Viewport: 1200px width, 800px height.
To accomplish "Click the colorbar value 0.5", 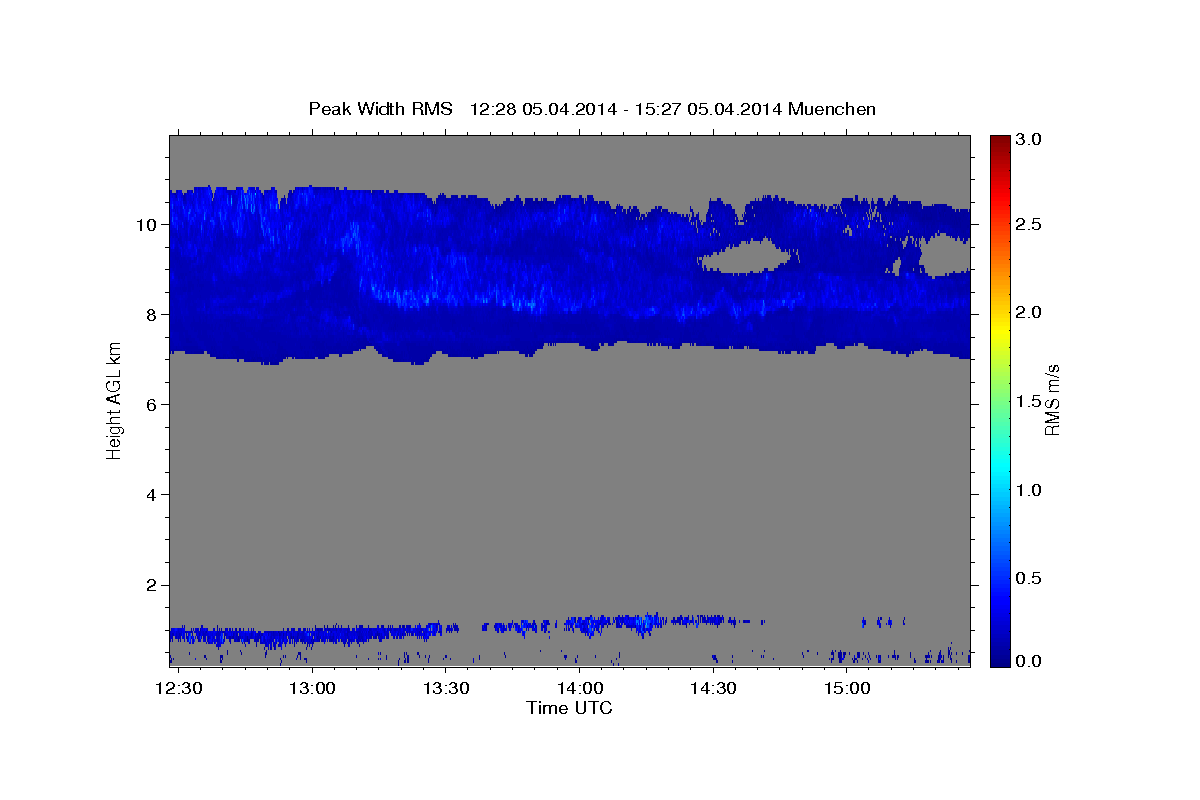I will point(1031,578).
